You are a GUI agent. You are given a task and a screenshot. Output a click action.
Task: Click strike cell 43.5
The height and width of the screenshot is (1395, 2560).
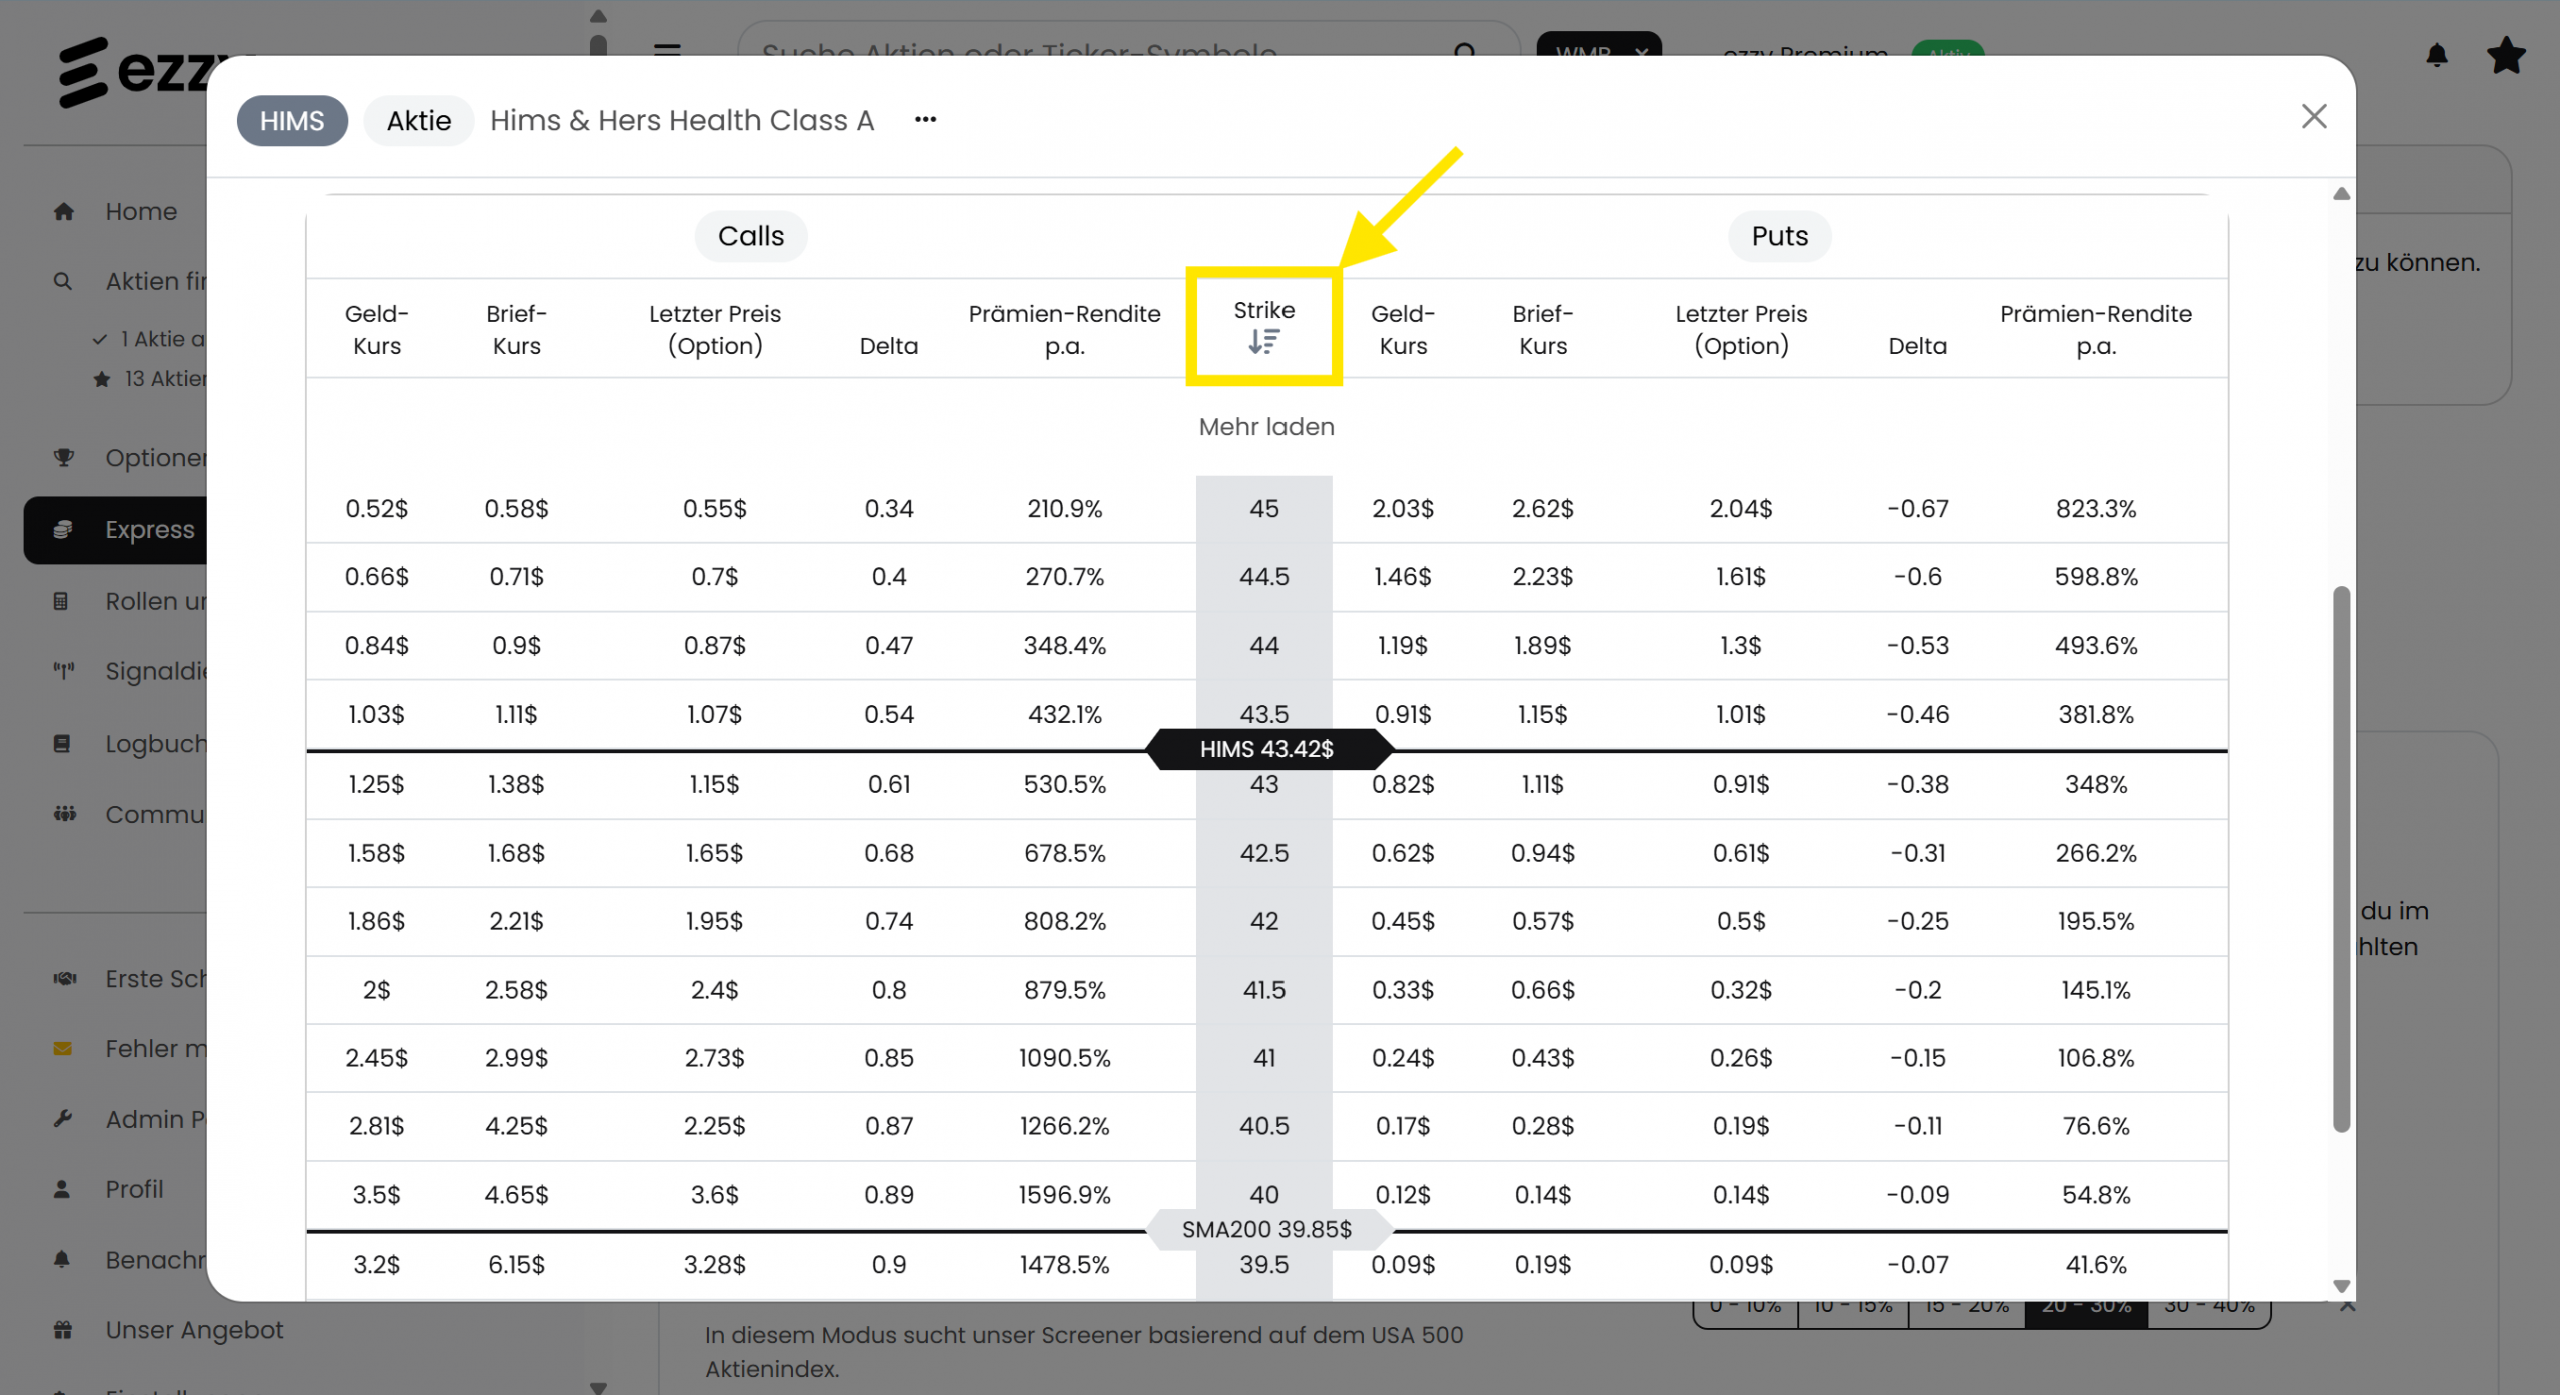(x=1263, y=715)
